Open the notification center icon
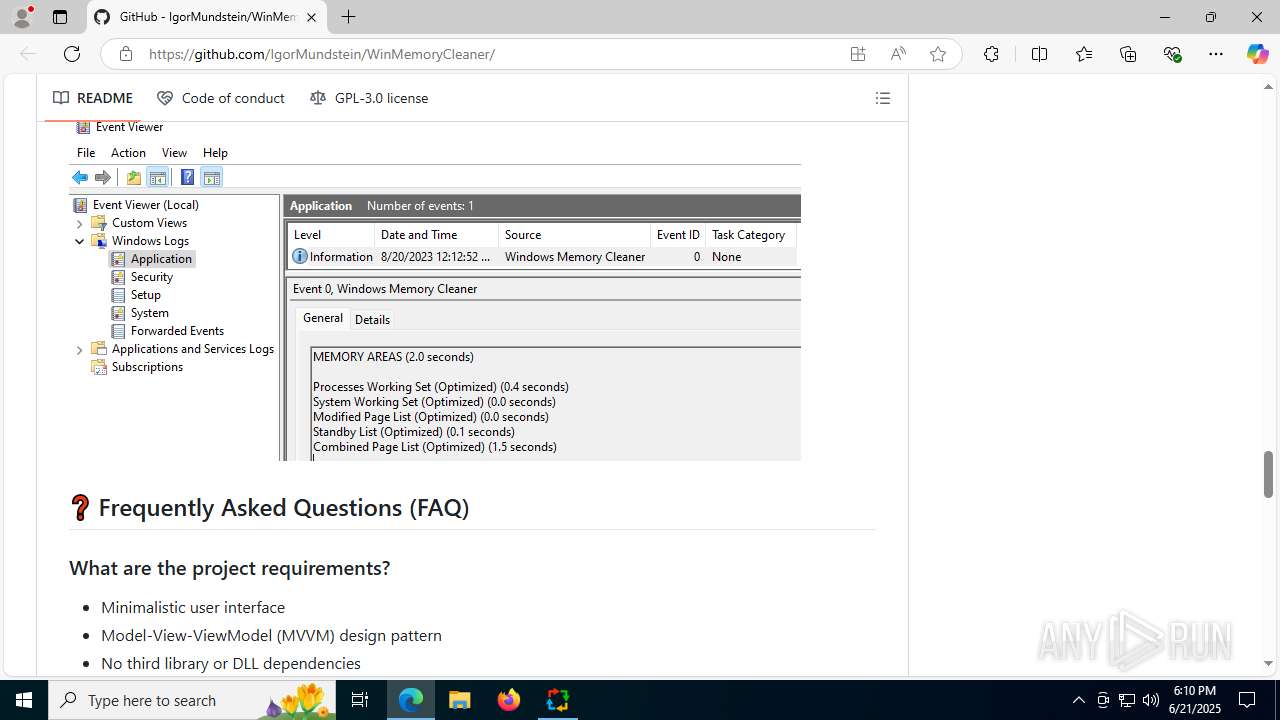 [1247, 700]
